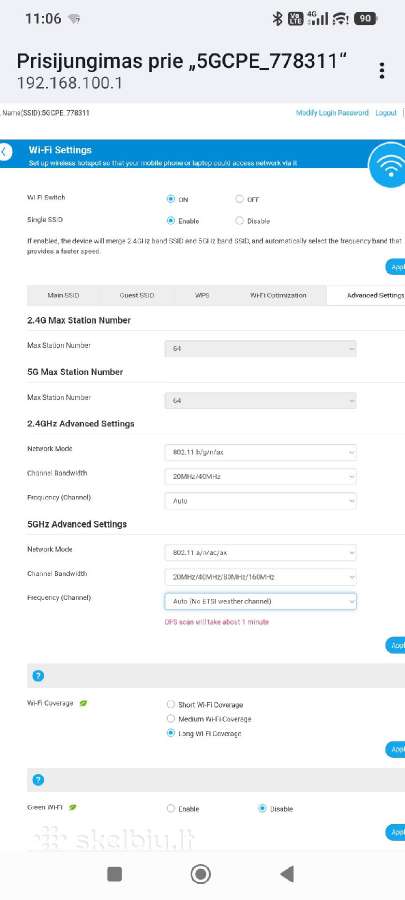The height and width of the screenshot is (900, 405).
Task: Tap the 5GHz Advanced Settings heading
Action: pos(77,524)
